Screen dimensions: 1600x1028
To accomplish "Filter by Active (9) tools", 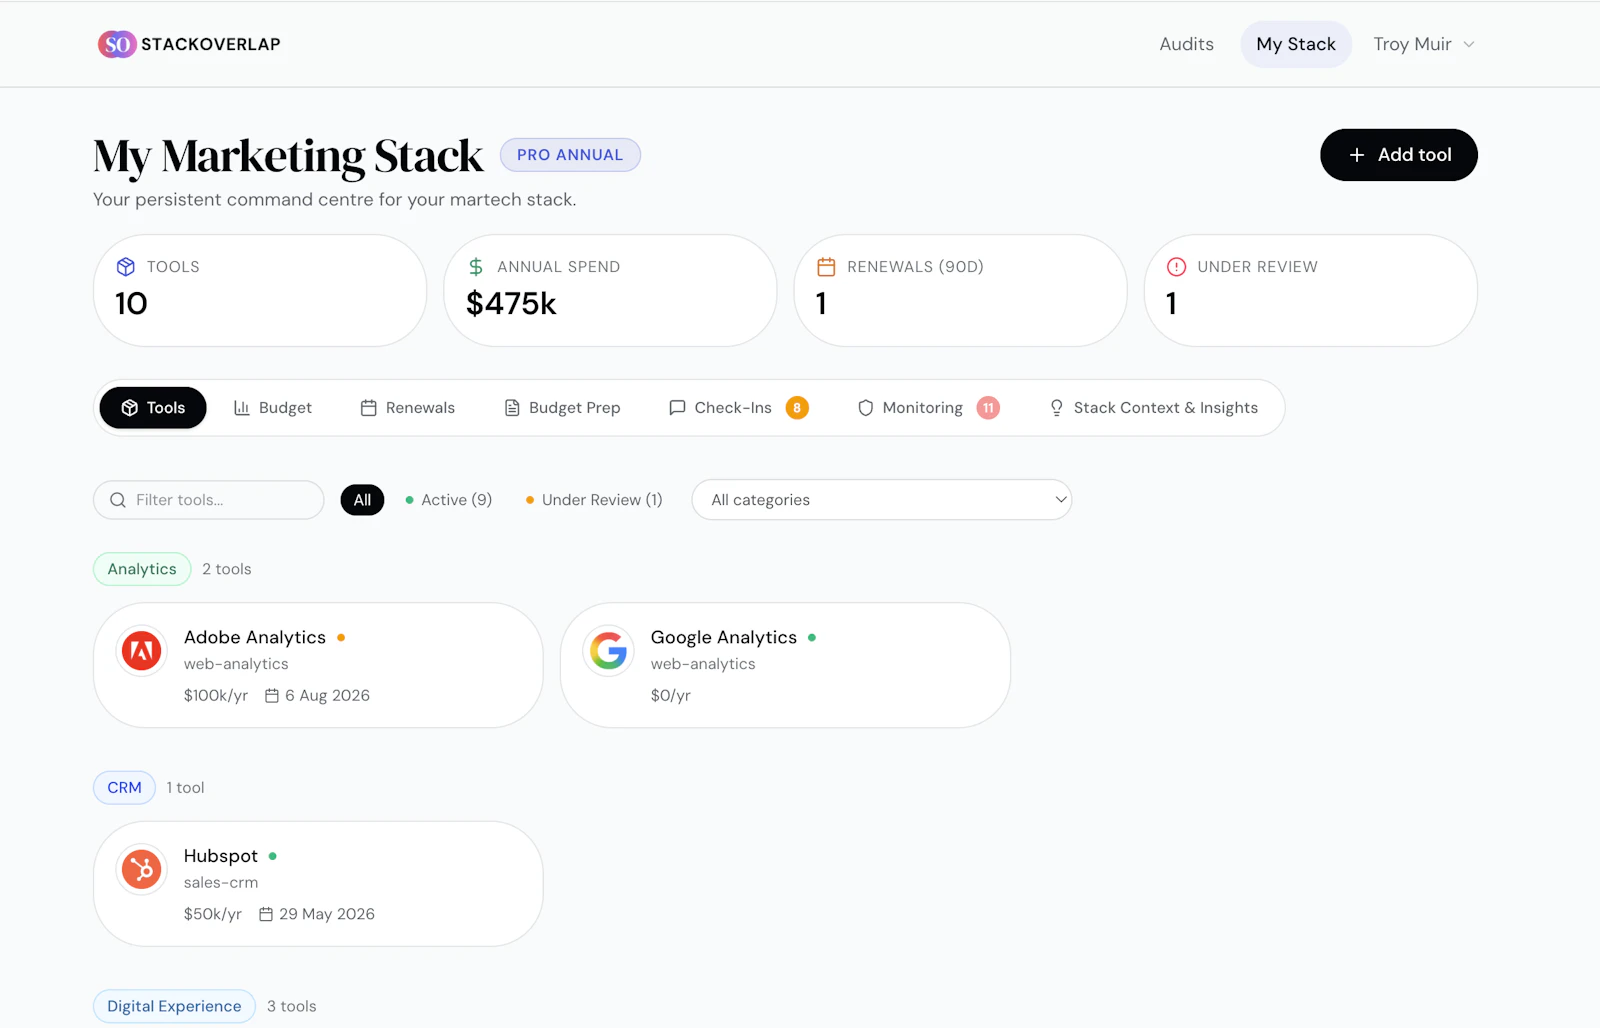I will 449,500.
